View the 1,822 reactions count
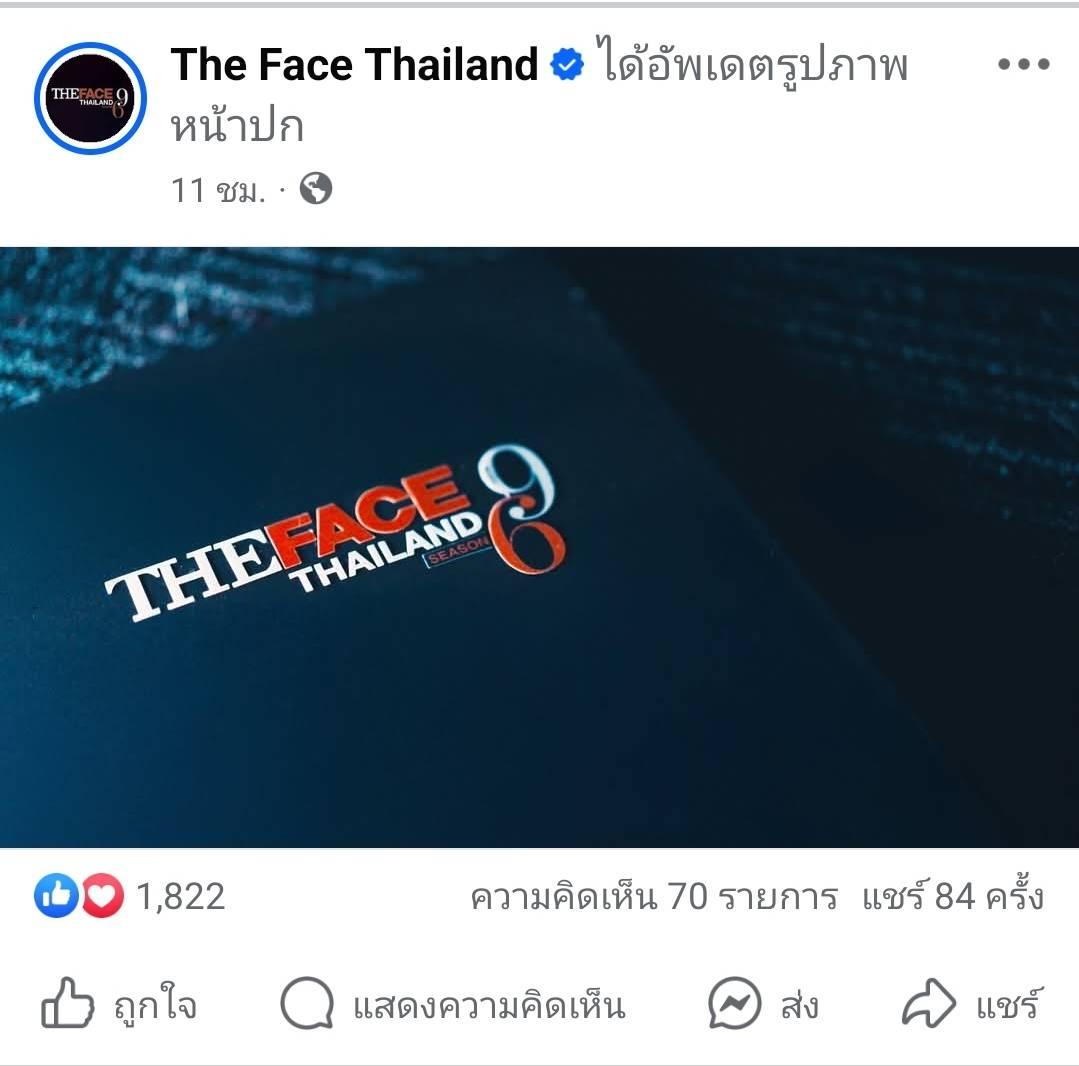This screenshot has width=1079, height=1066. pos(180,897)
